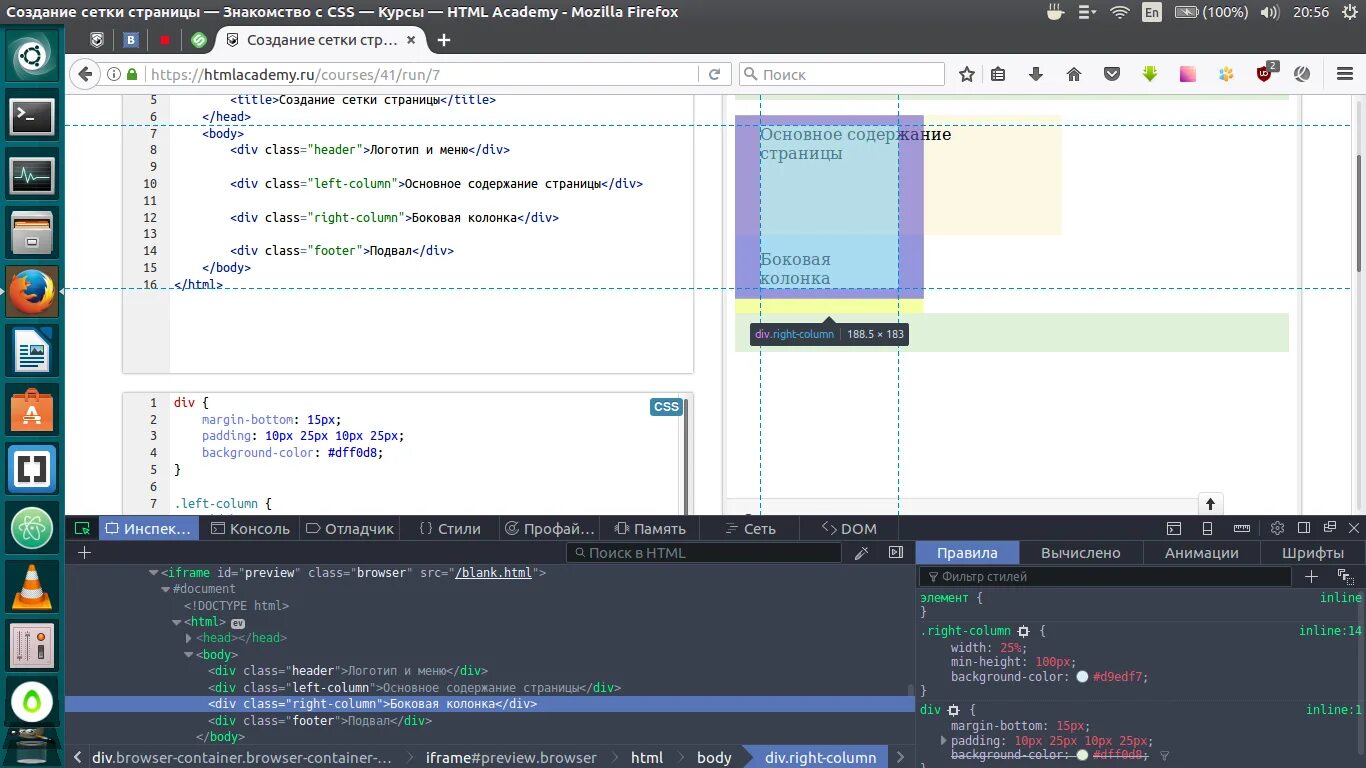Switch to the Консоль tab
1366x768 pixels.
[x=248, y=528]
